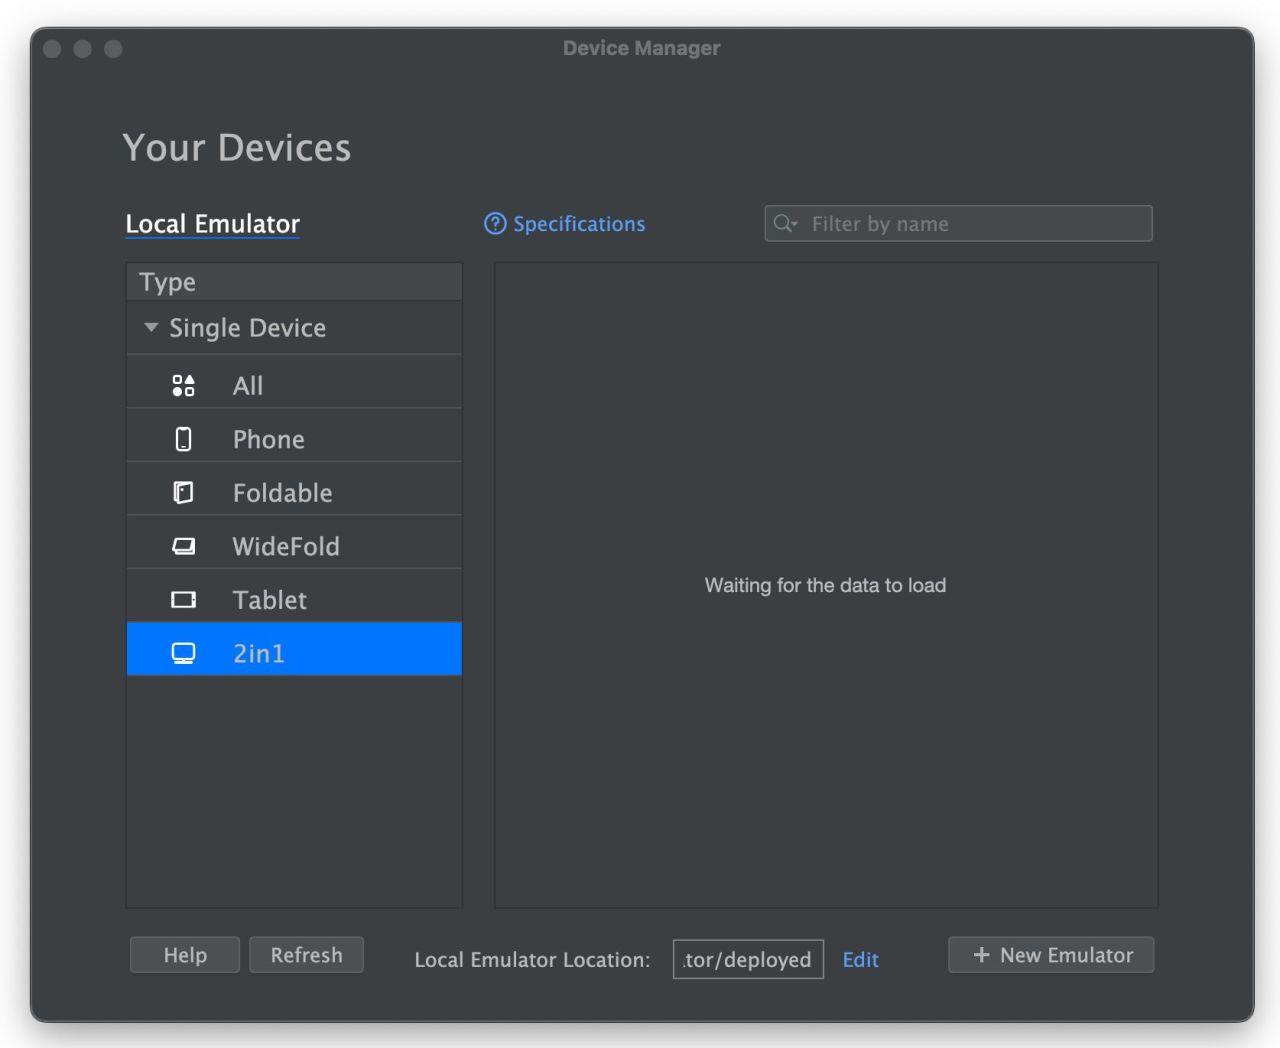This screenshot has height=1048, width=1280.
Task: Click the Type column header
Action: [294, 282]
